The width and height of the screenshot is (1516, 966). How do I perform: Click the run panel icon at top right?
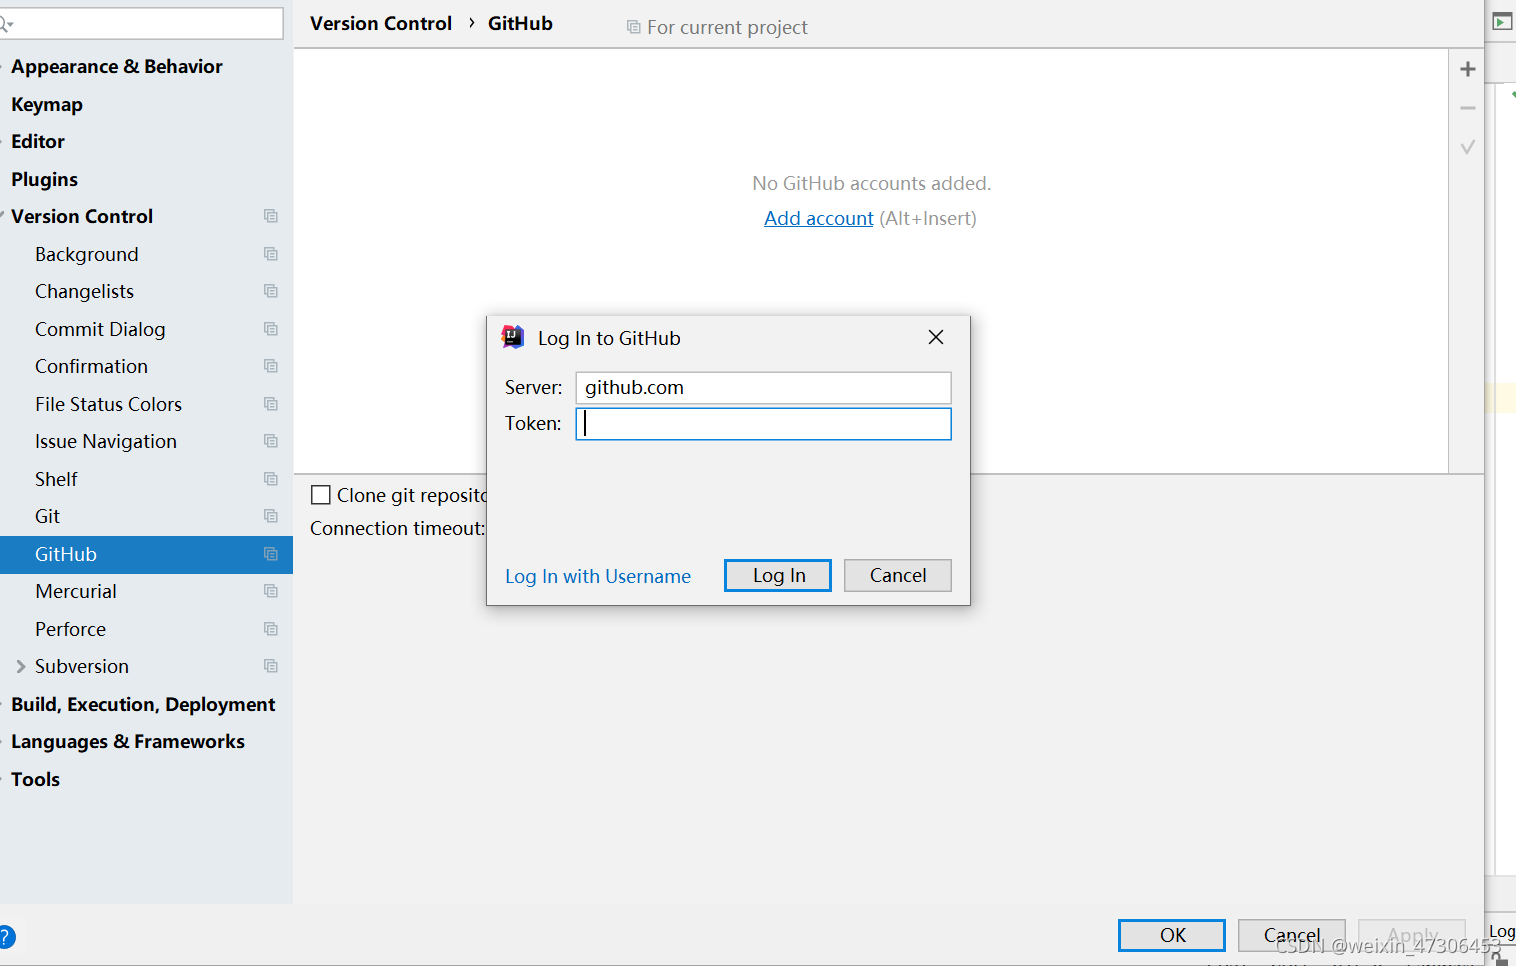1502,21
